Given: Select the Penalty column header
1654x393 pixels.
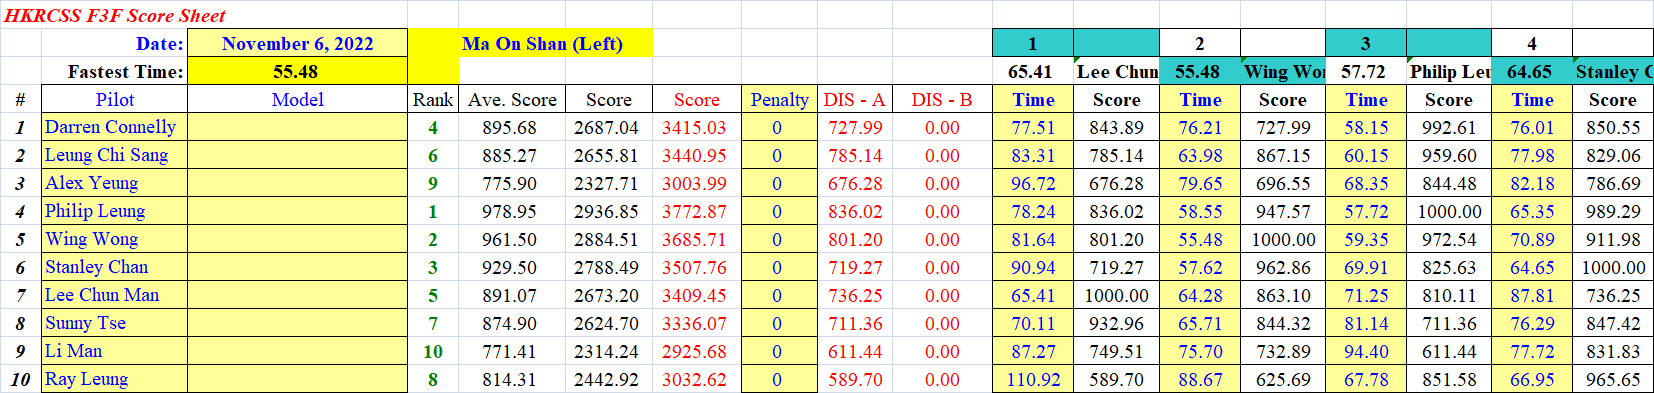Looking at the screenshot, I should tap(779, 99).
